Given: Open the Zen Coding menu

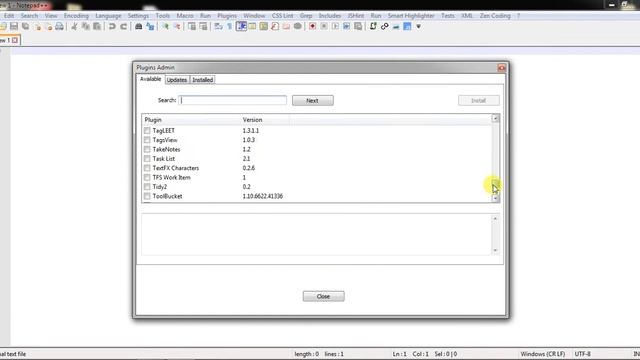Looking at the screenshot, I should pos(495,16).
